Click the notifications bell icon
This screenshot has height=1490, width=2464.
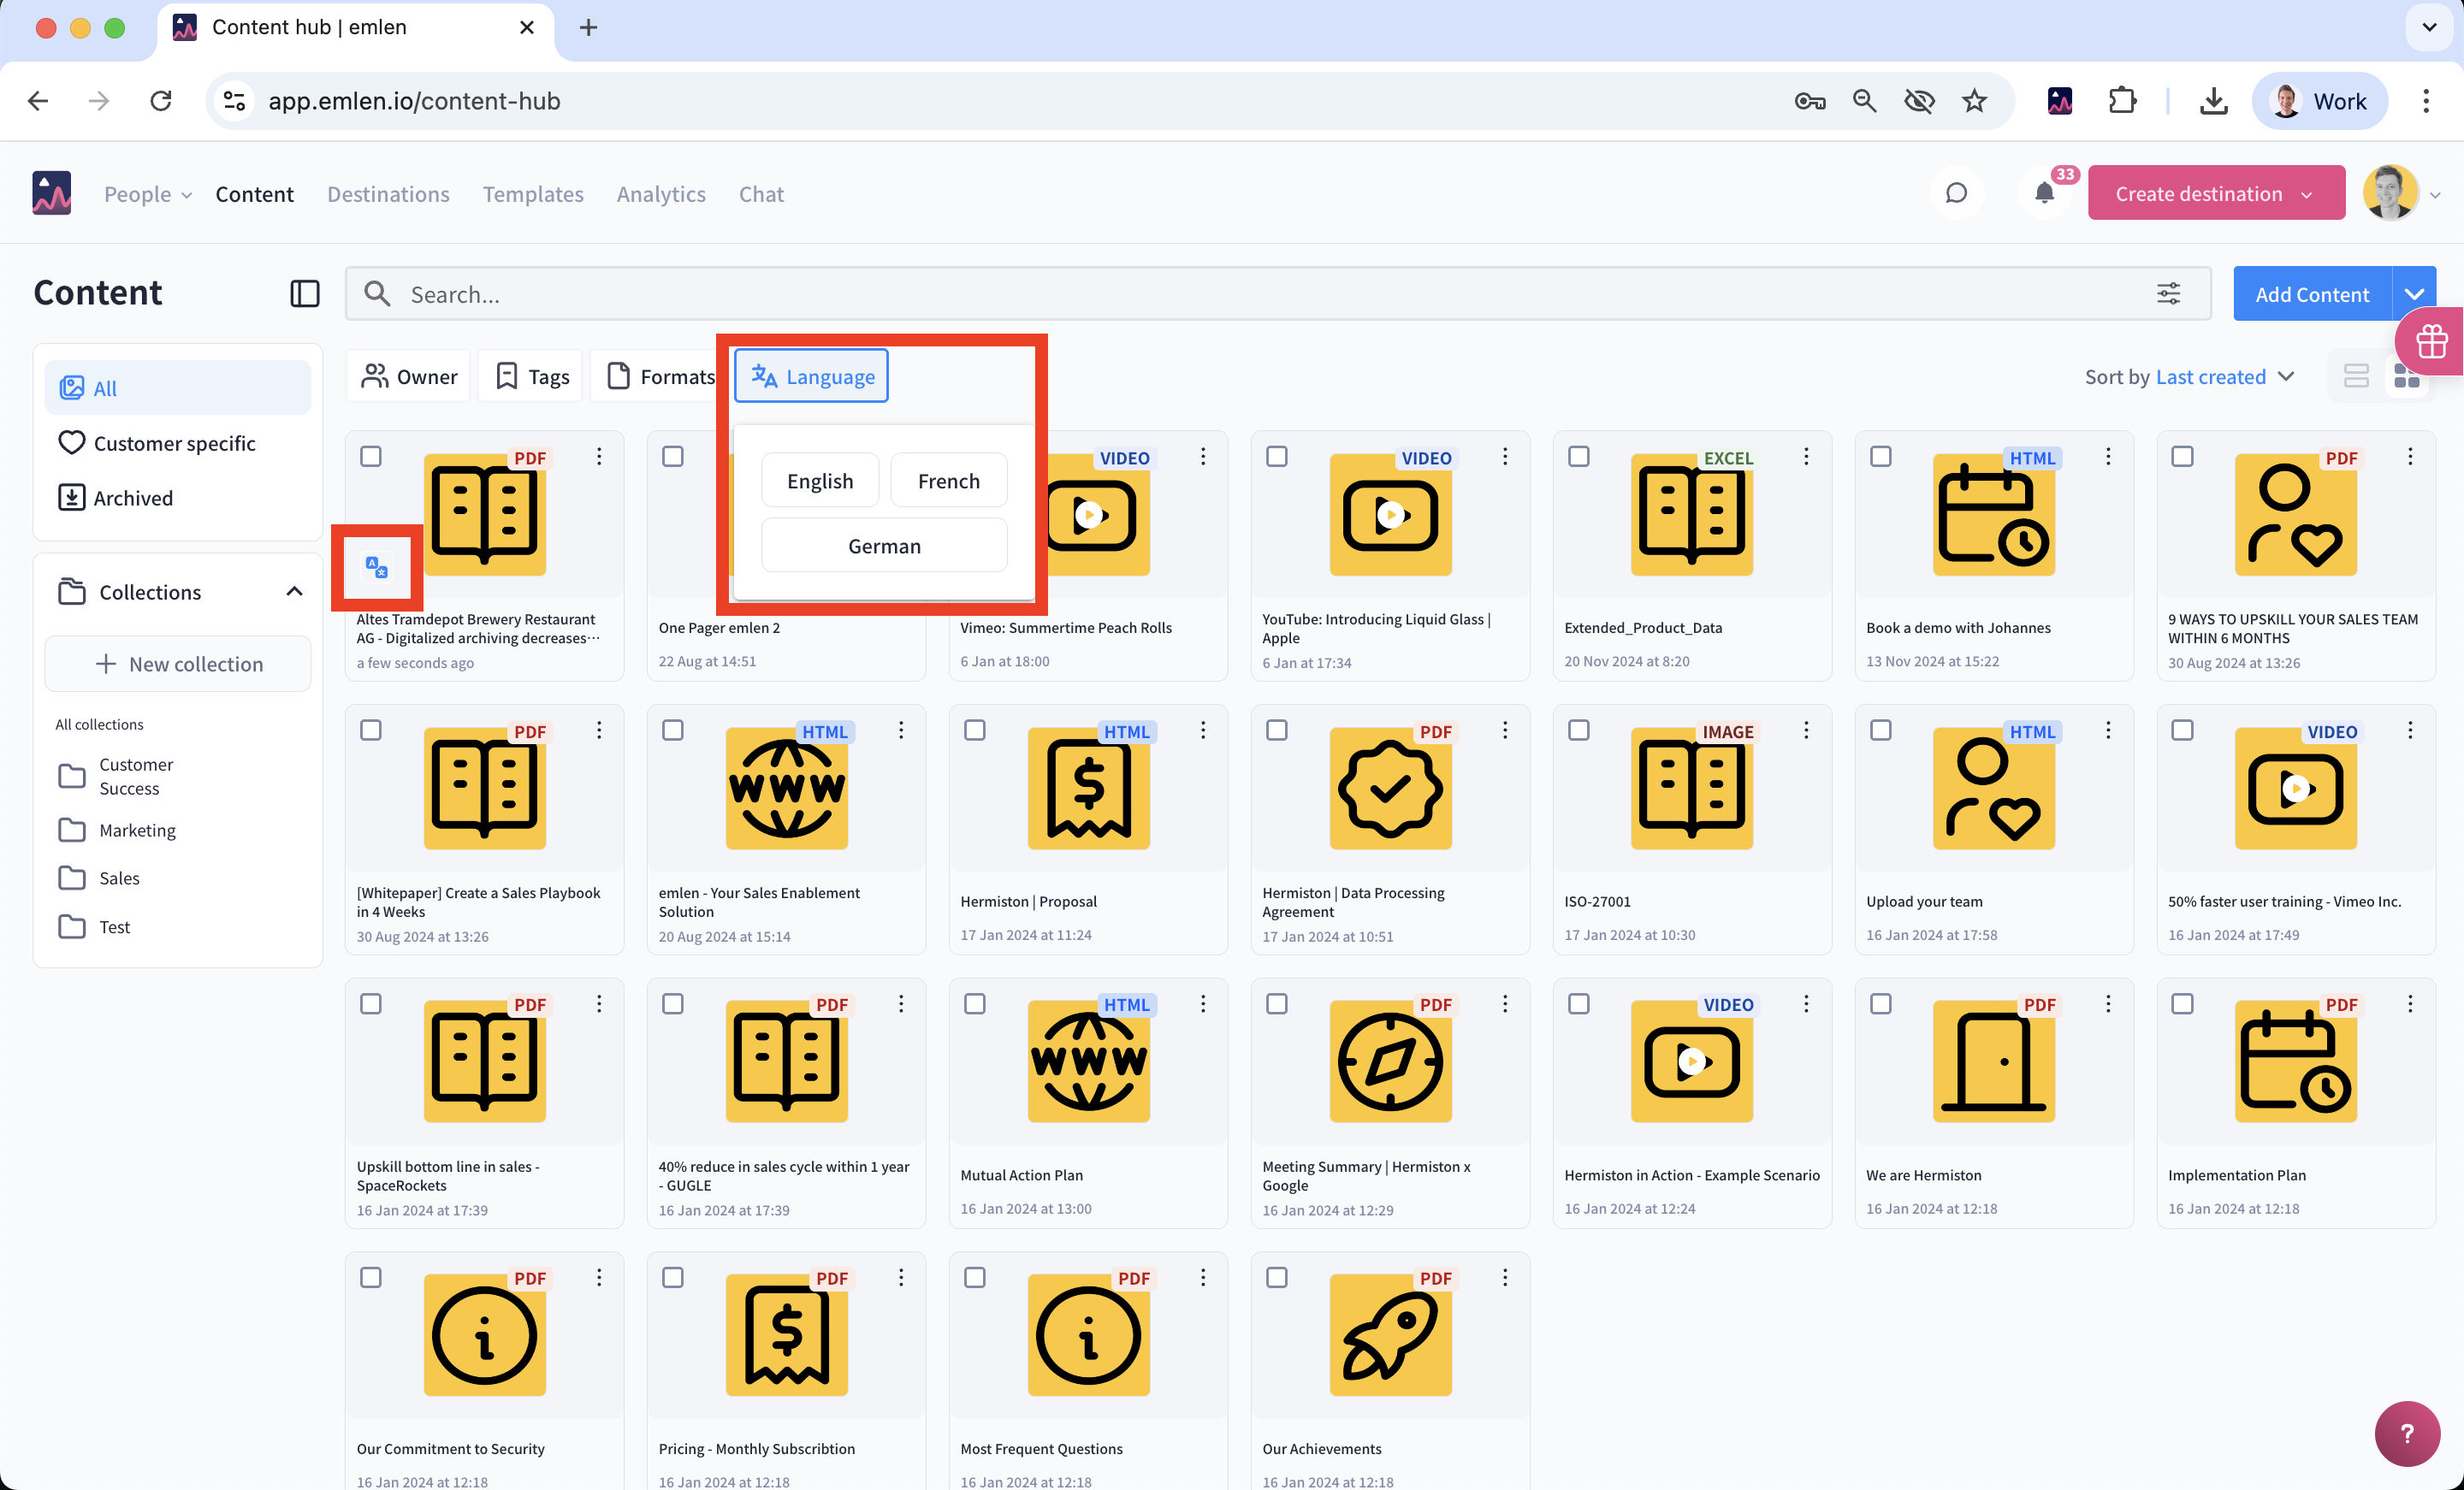point(2044,193)
